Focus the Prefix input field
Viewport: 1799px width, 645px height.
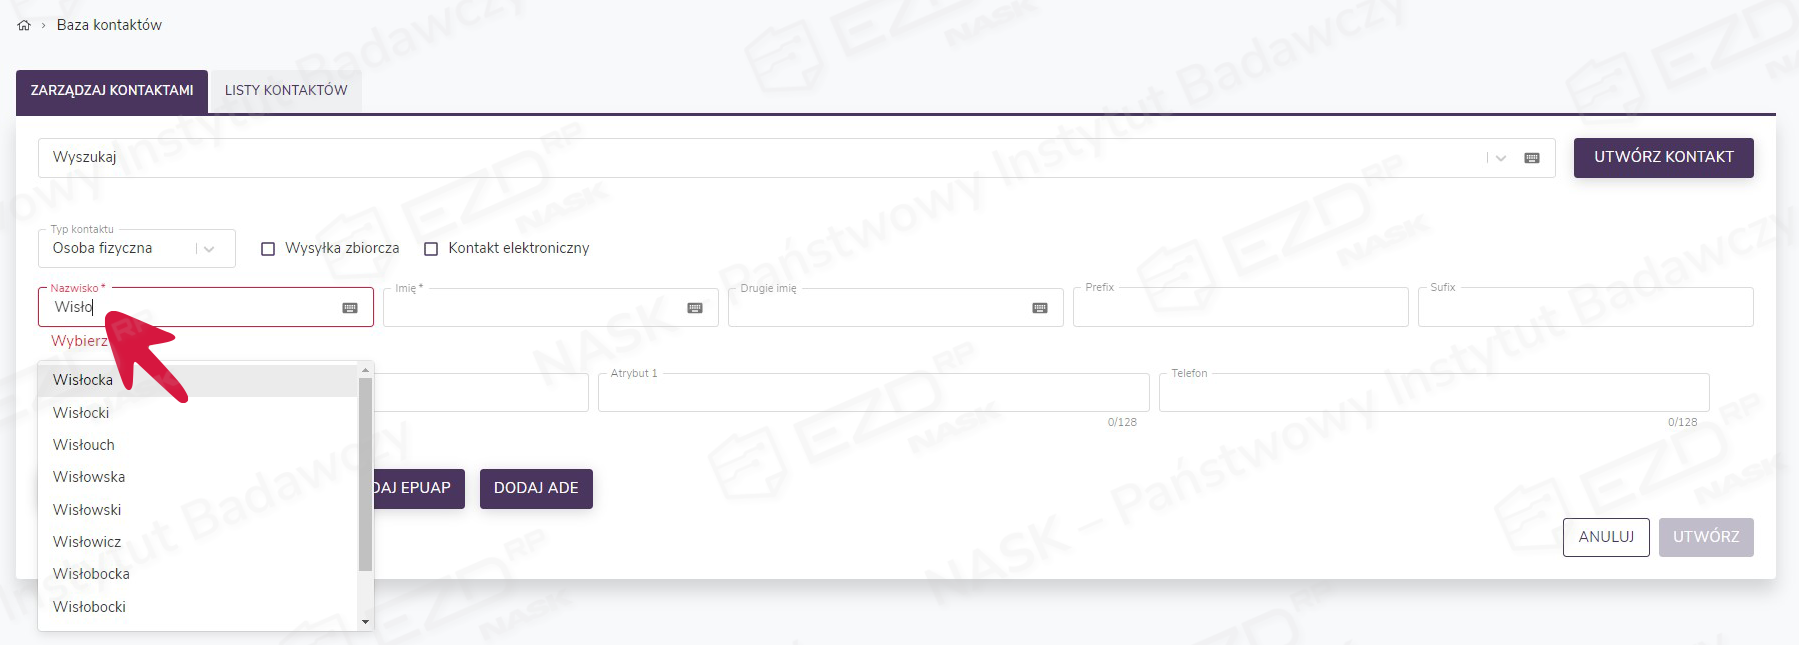(x=1240, y=308)
